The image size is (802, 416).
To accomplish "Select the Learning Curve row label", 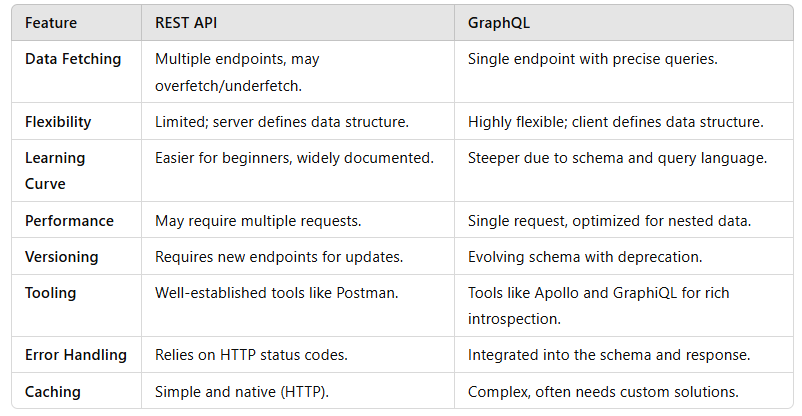I will pos(55,170).
